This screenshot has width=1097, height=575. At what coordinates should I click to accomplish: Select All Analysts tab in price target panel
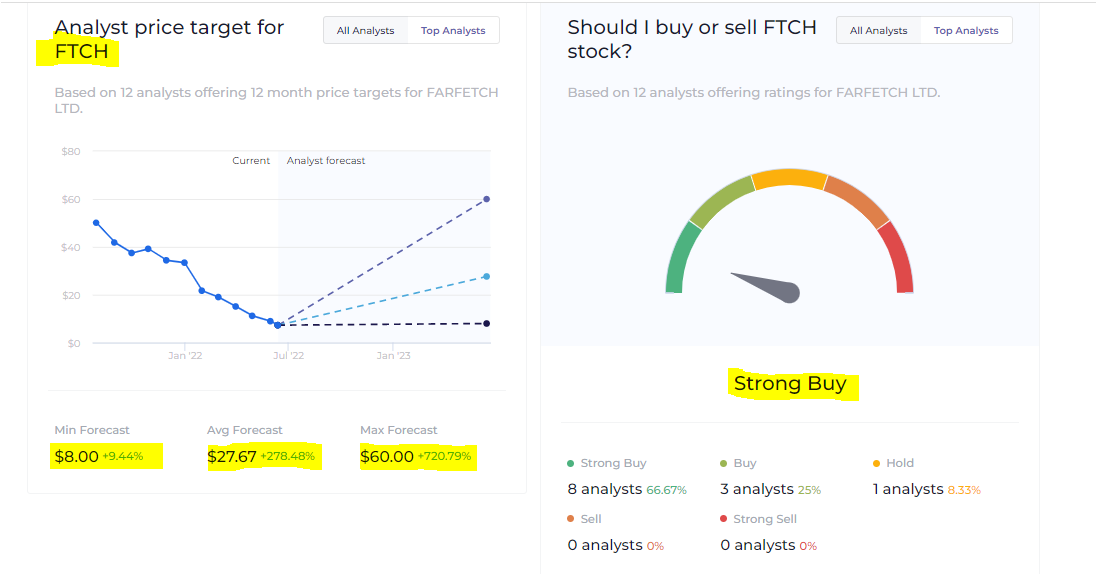(365, 31)
